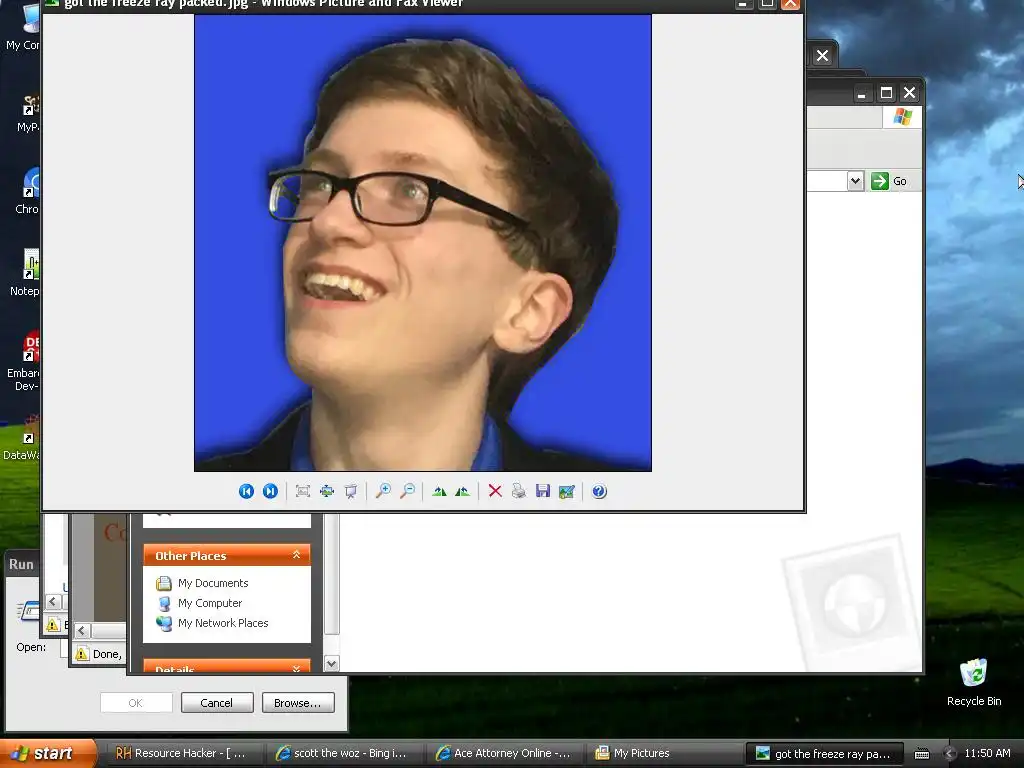1024x768 pixels.
Task: Click the Copy To floppy disk icon
Action: tap(543, 491)
